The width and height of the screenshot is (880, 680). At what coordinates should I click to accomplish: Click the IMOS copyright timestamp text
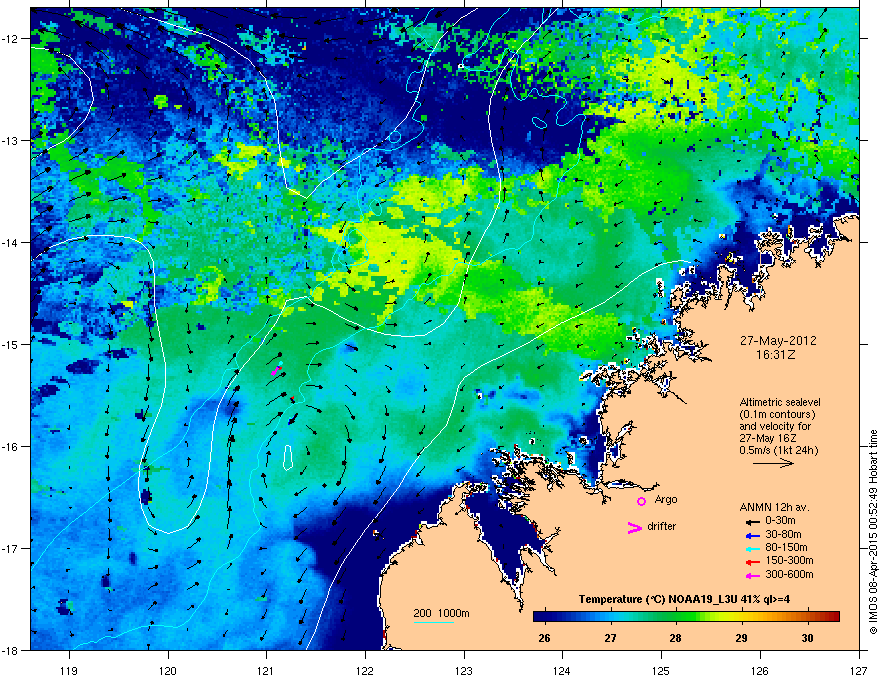[x=873, y=532]
